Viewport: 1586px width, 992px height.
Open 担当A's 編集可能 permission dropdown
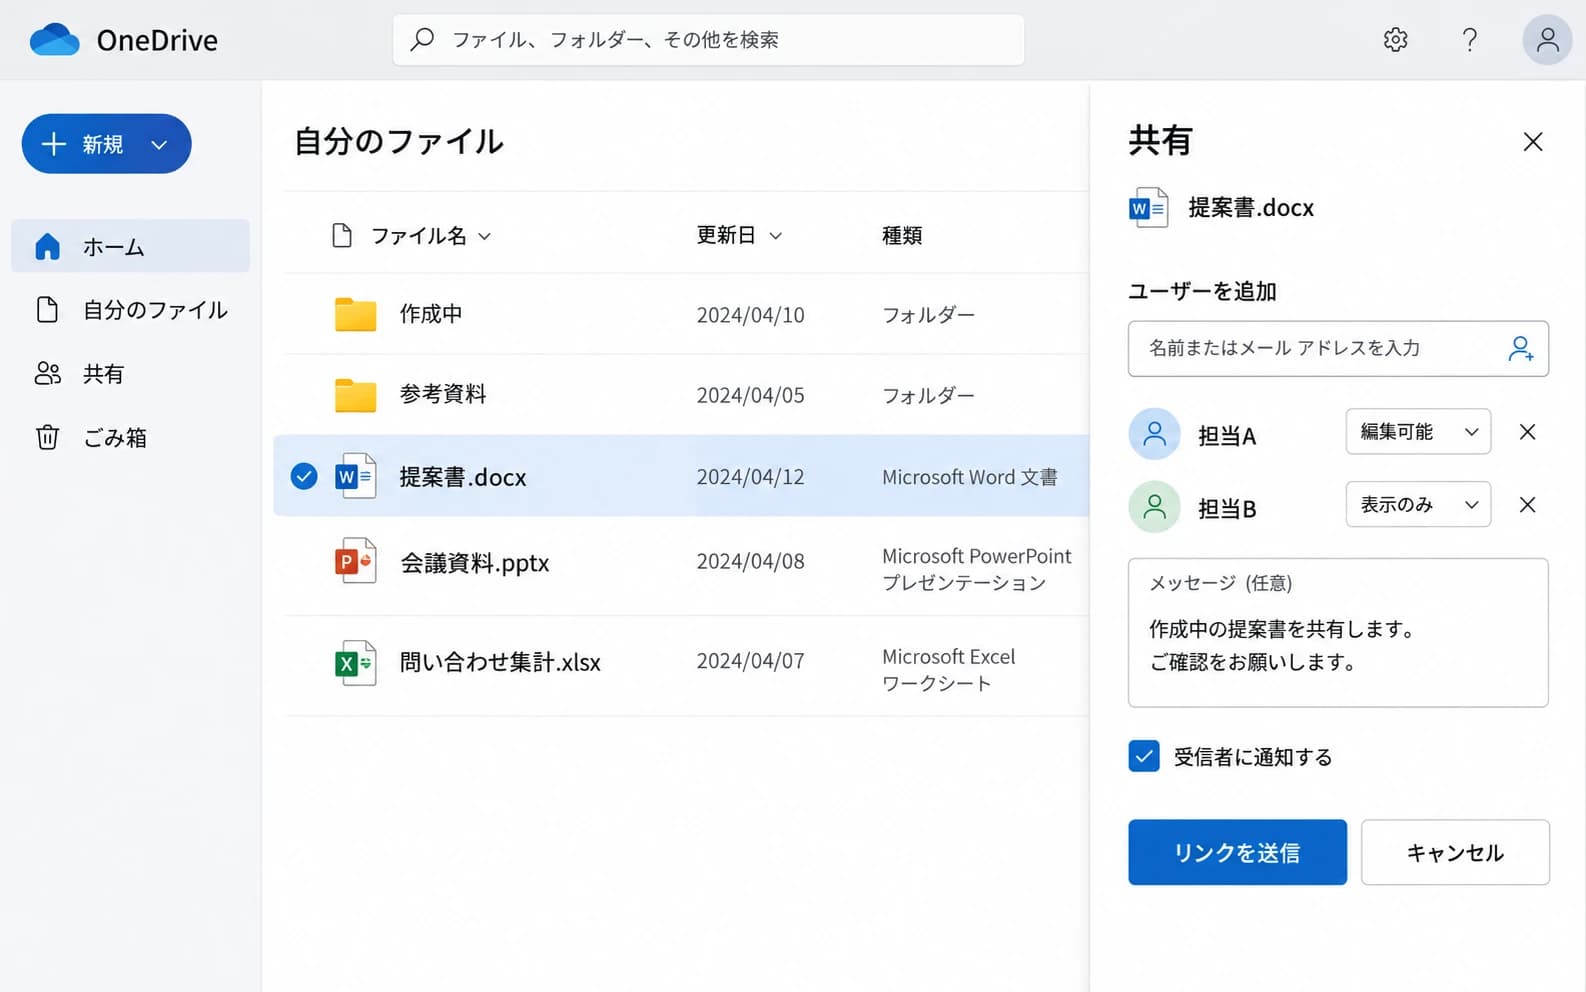(1418, 432)
